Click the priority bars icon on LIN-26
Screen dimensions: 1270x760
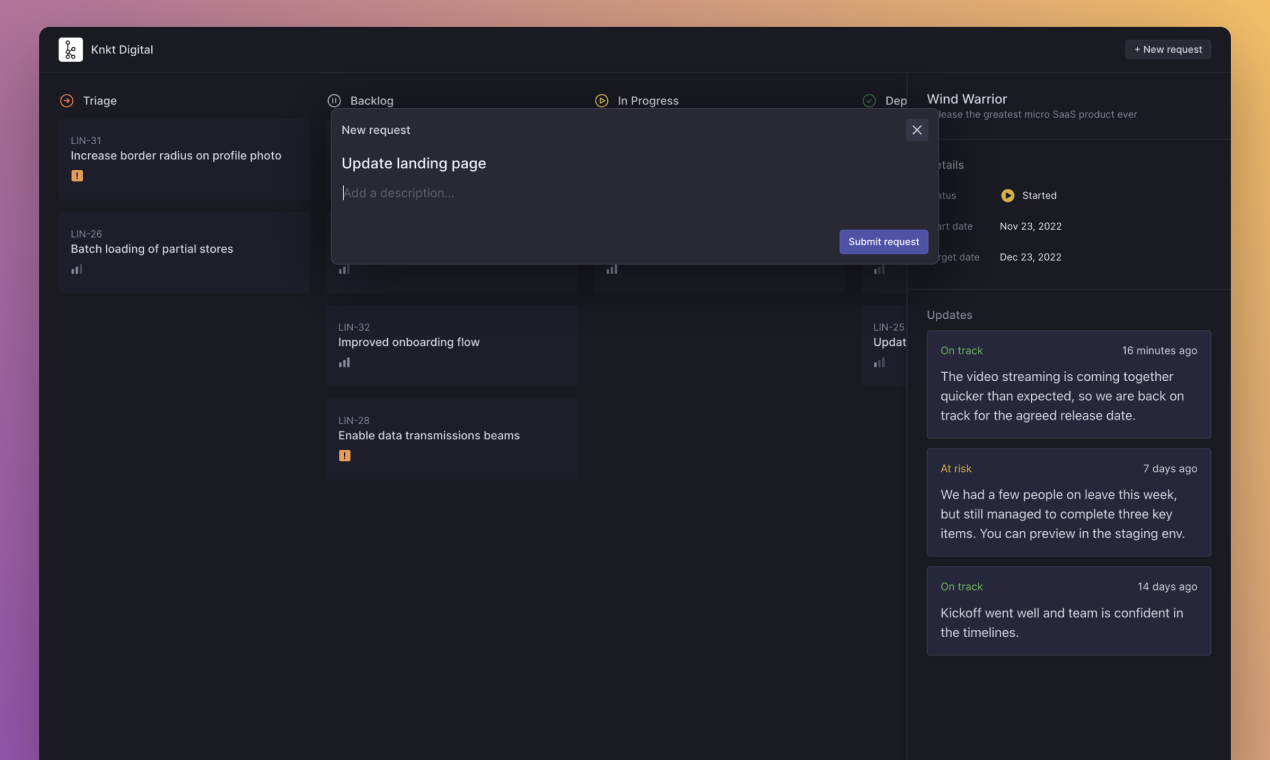coord(76,268)
